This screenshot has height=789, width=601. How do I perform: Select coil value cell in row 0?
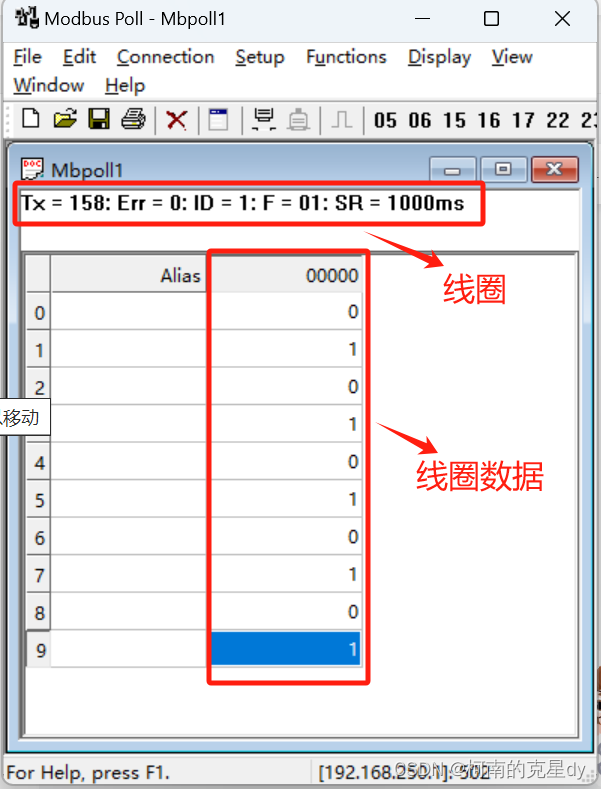pos(286,312)
